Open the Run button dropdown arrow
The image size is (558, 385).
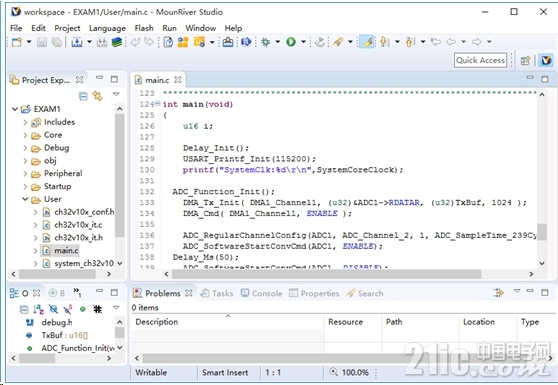pyautogui.click(x=304, y=42)
